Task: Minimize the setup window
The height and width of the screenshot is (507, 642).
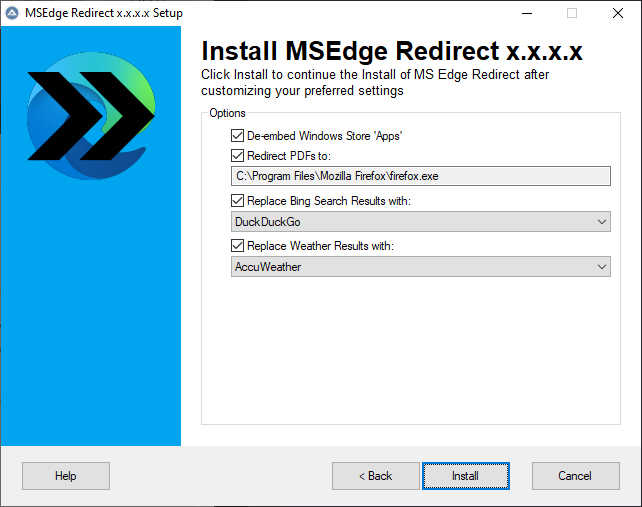Action: click(x=527, y=13)
